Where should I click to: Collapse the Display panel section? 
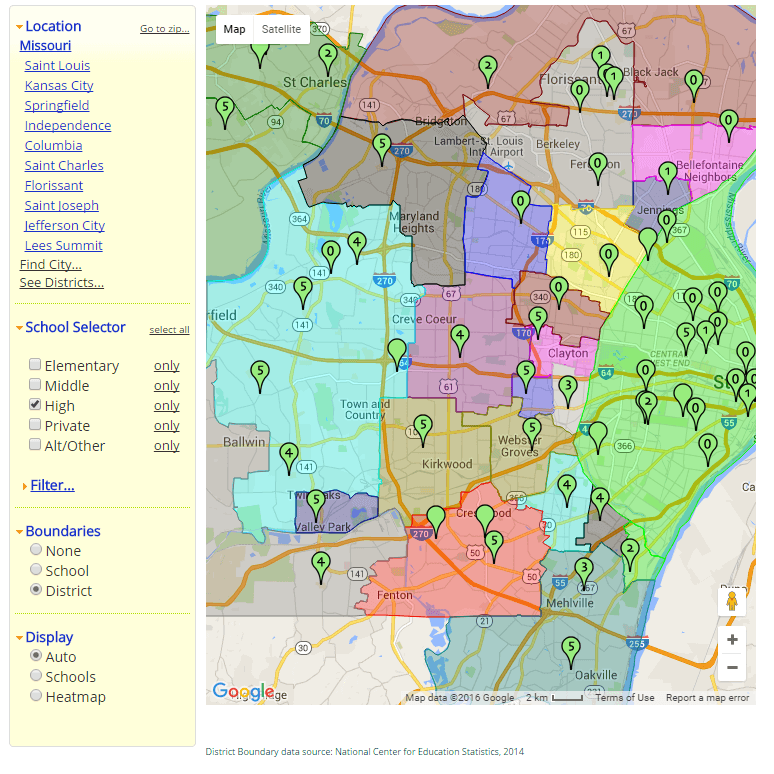coord(49,637)
